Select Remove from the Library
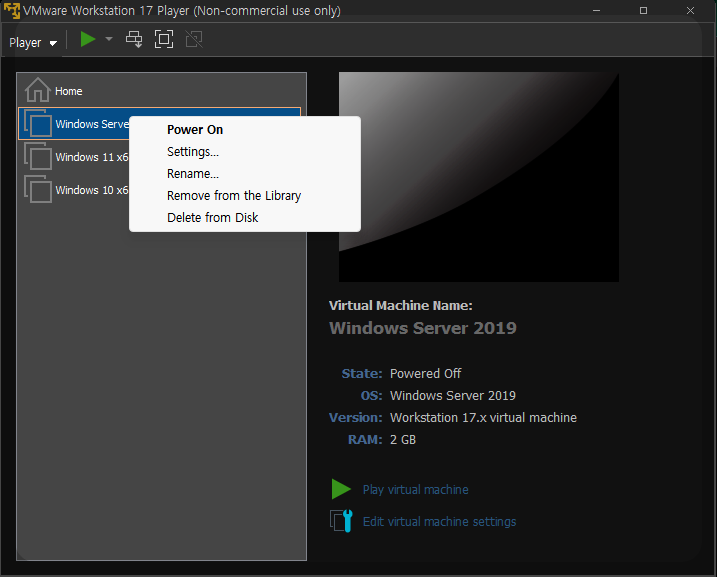 pyautogui.click(x=245, y=196)
